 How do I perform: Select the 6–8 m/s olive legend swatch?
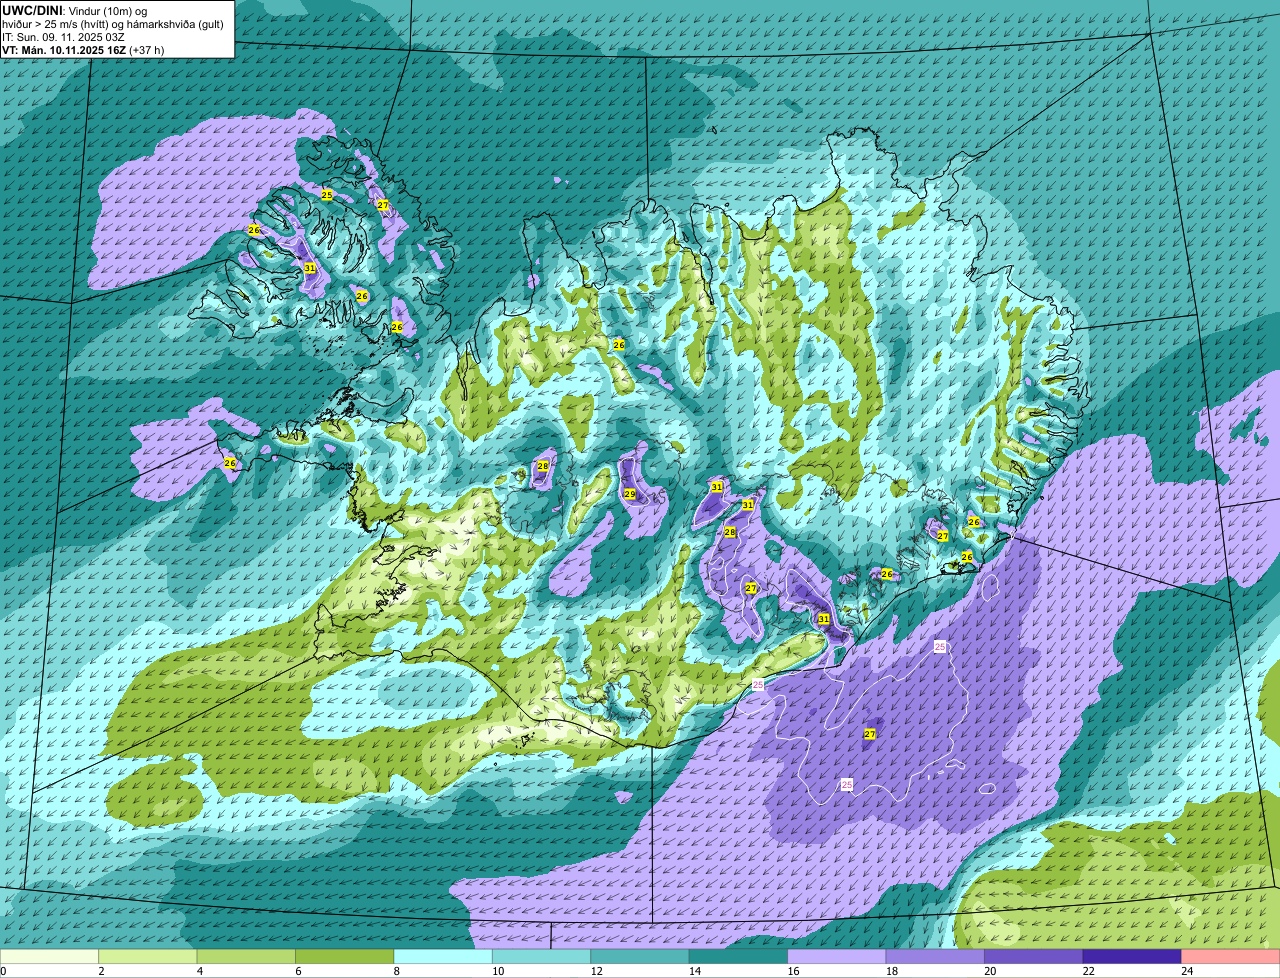point(345,957)
